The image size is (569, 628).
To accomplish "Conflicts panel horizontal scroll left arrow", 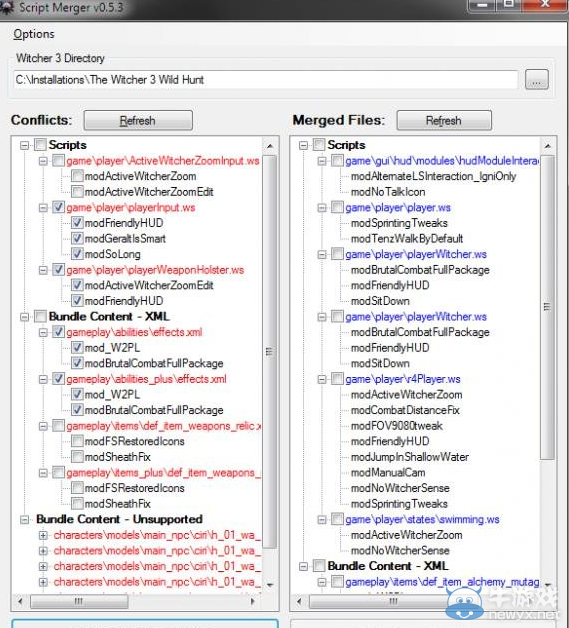I will (x=20, y=601).
